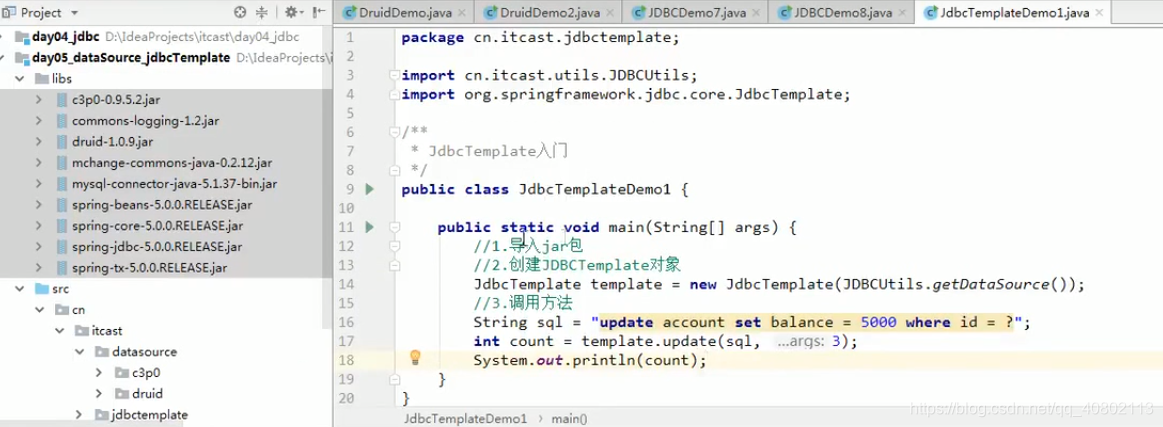
Task: Expand the jdbctemplate package
Action: click(x=79, y=414)
